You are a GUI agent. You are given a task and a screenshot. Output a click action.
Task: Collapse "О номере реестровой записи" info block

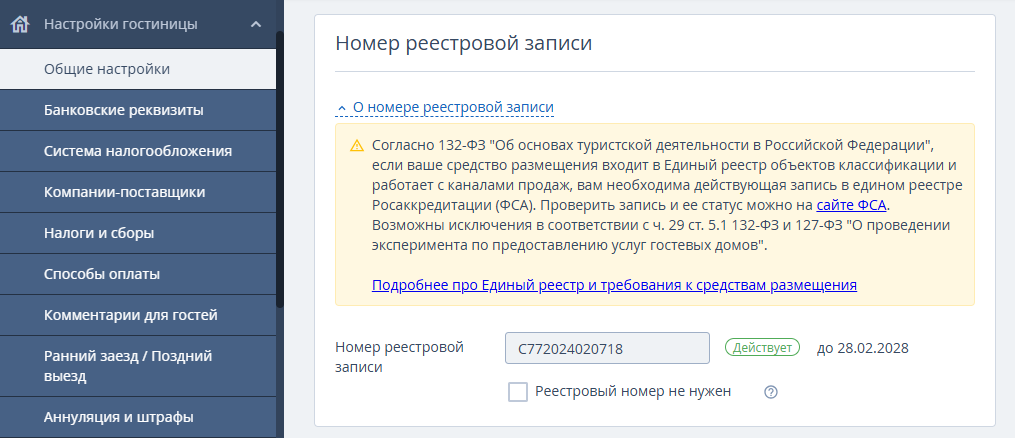point(445,107)
